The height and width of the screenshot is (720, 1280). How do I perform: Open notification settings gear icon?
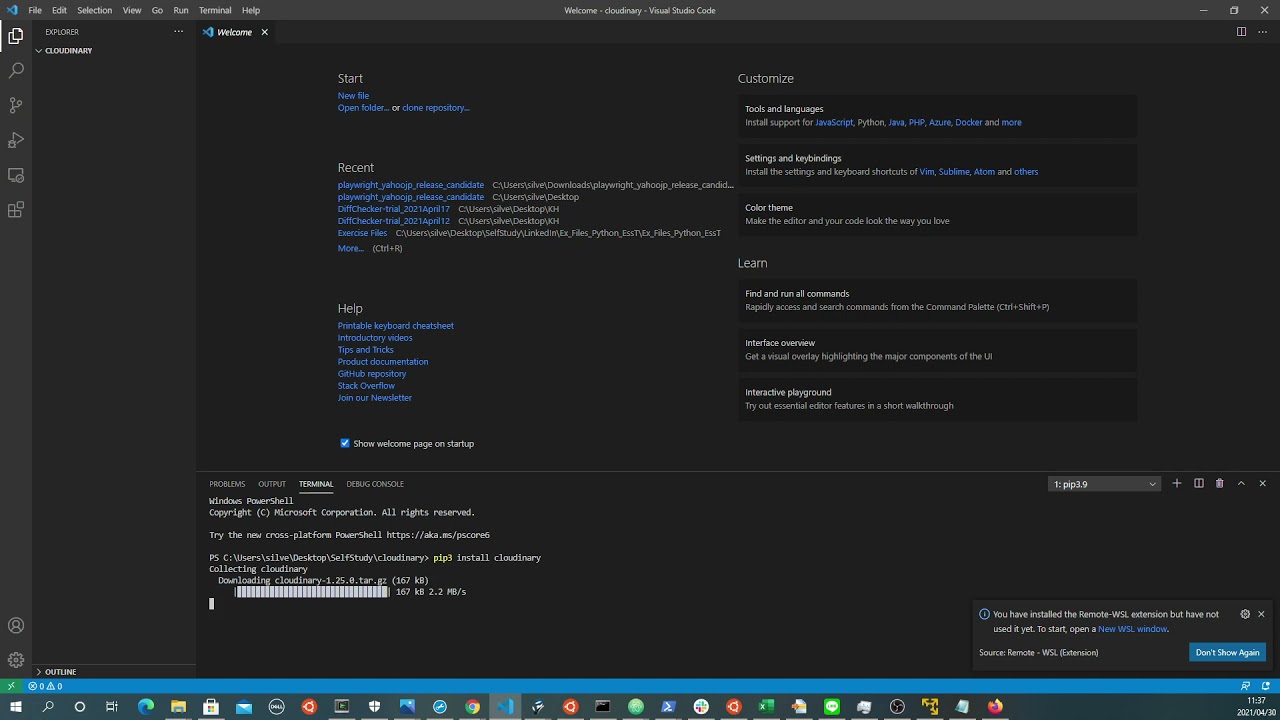pos(1245,614)
